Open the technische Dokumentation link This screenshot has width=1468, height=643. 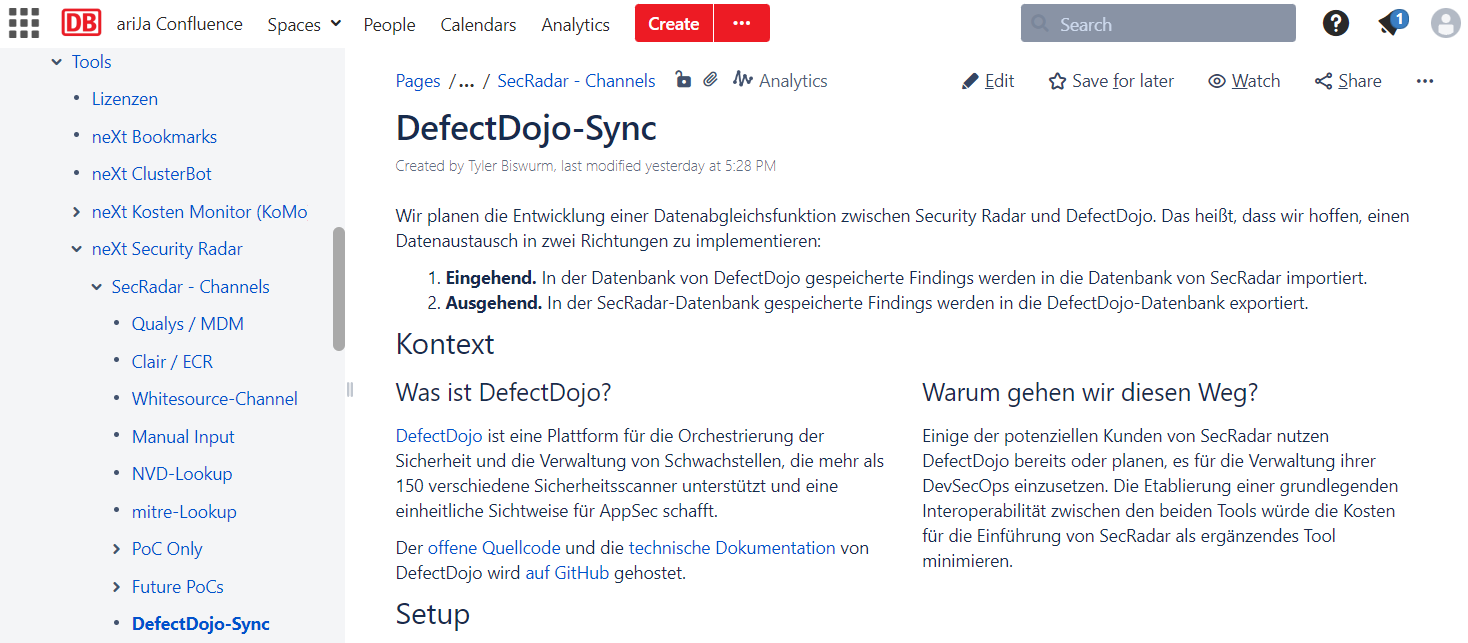pos(732,548)
